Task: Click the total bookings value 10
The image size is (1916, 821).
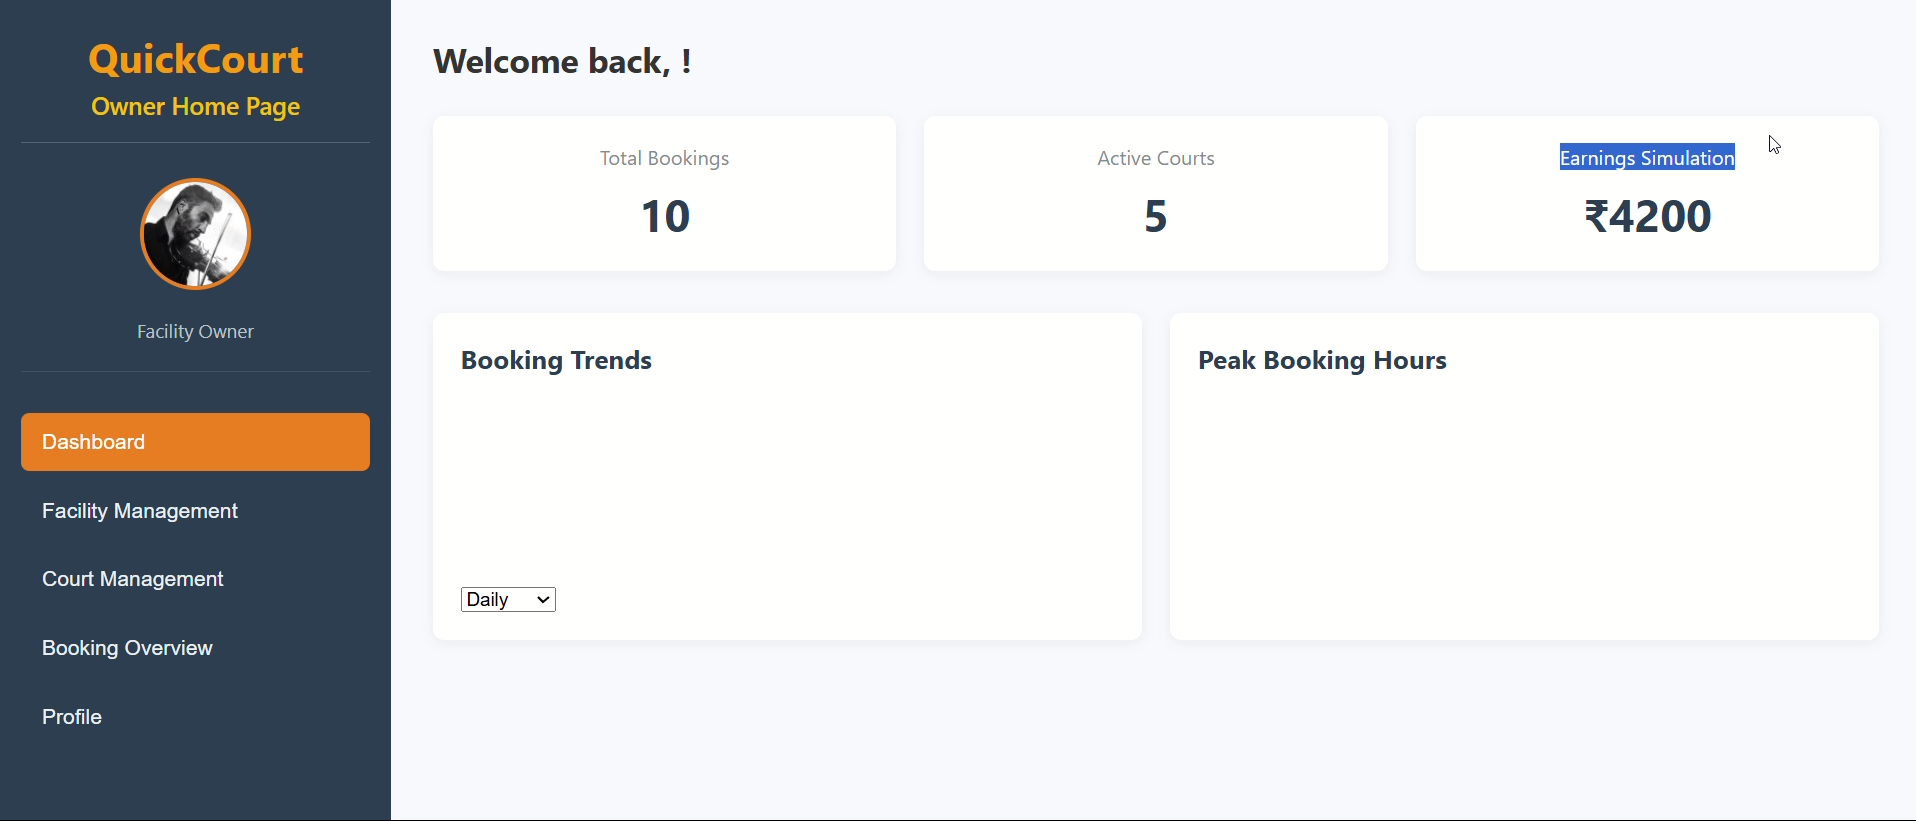Action: (x=665, y=216)
